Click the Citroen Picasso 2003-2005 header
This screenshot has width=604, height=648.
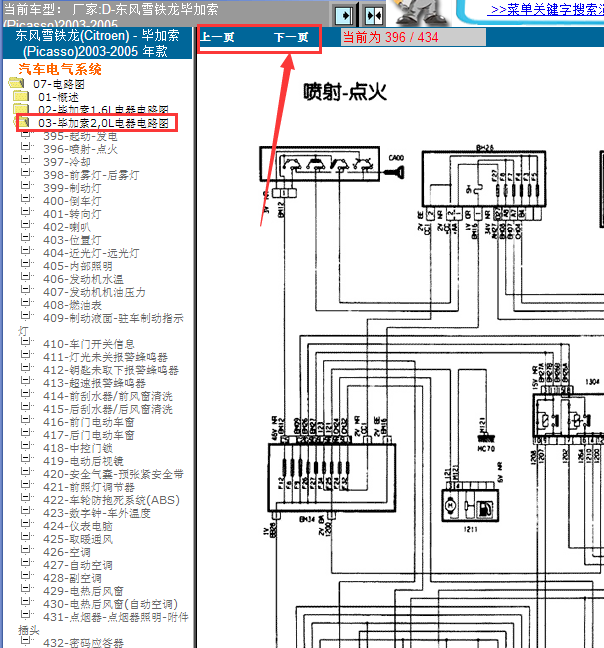pos(97,43)
